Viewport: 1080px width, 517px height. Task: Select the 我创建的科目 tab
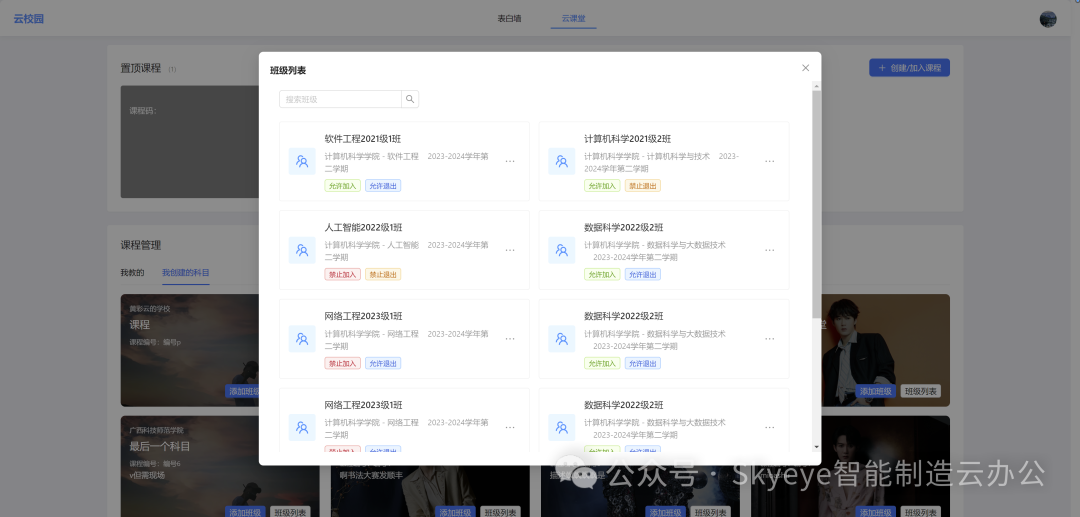tap(185, 273)
